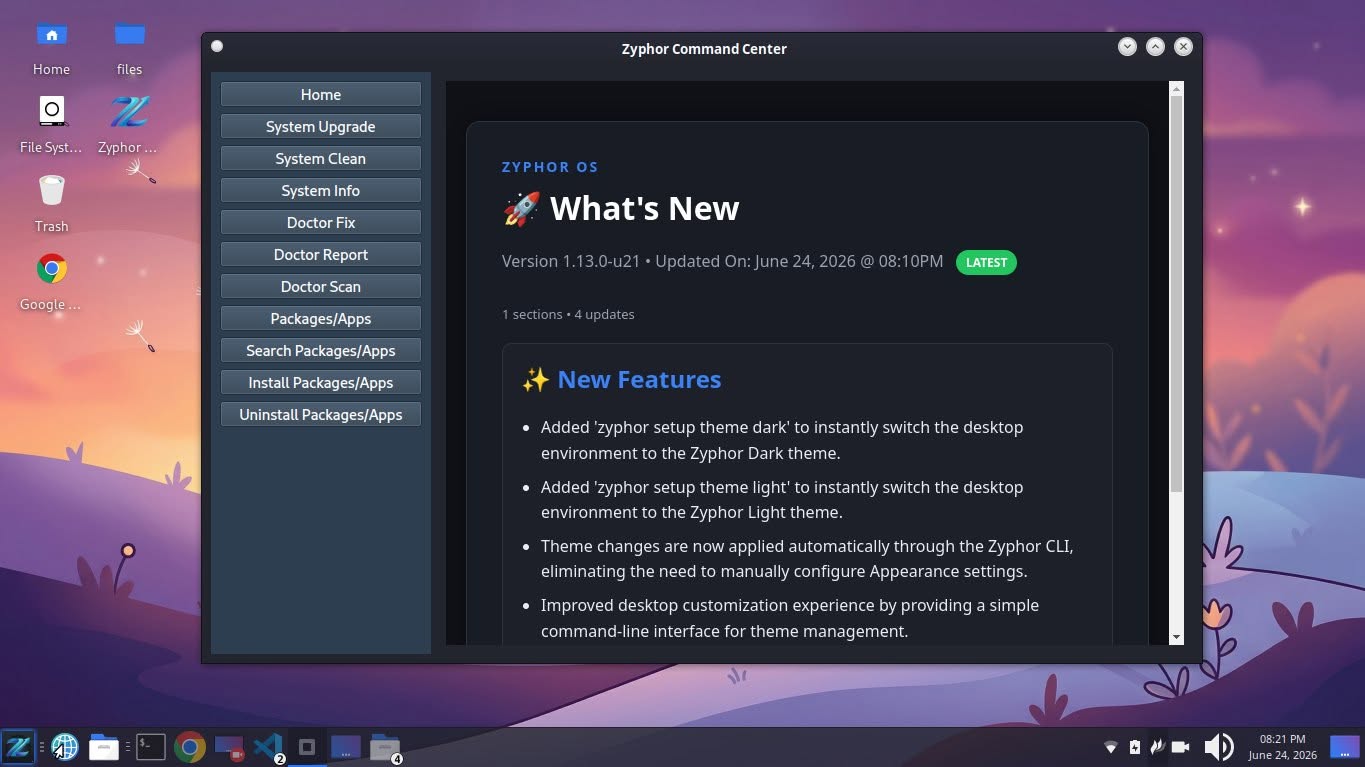
Task: Click the green LATEST badge
Action: [x=986, y=262]
